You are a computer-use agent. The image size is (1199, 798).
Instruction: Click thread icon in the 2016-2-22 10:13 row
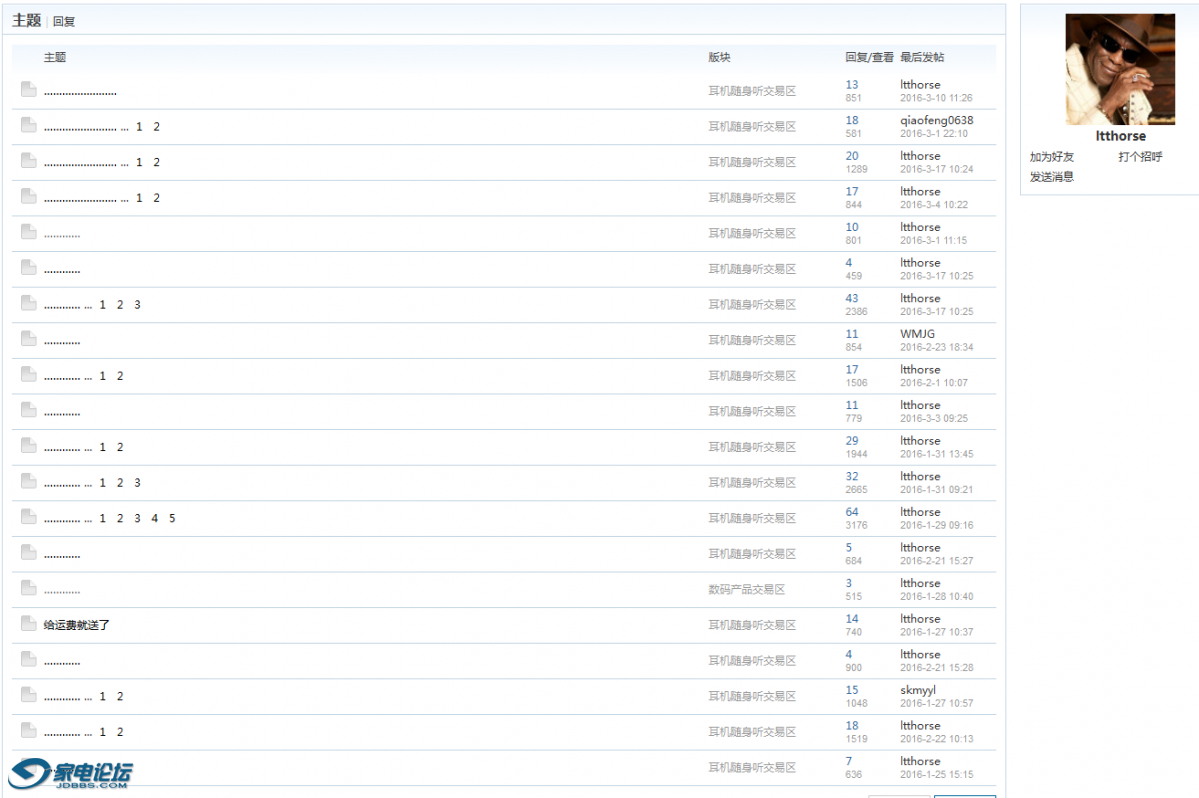(28, 730)
